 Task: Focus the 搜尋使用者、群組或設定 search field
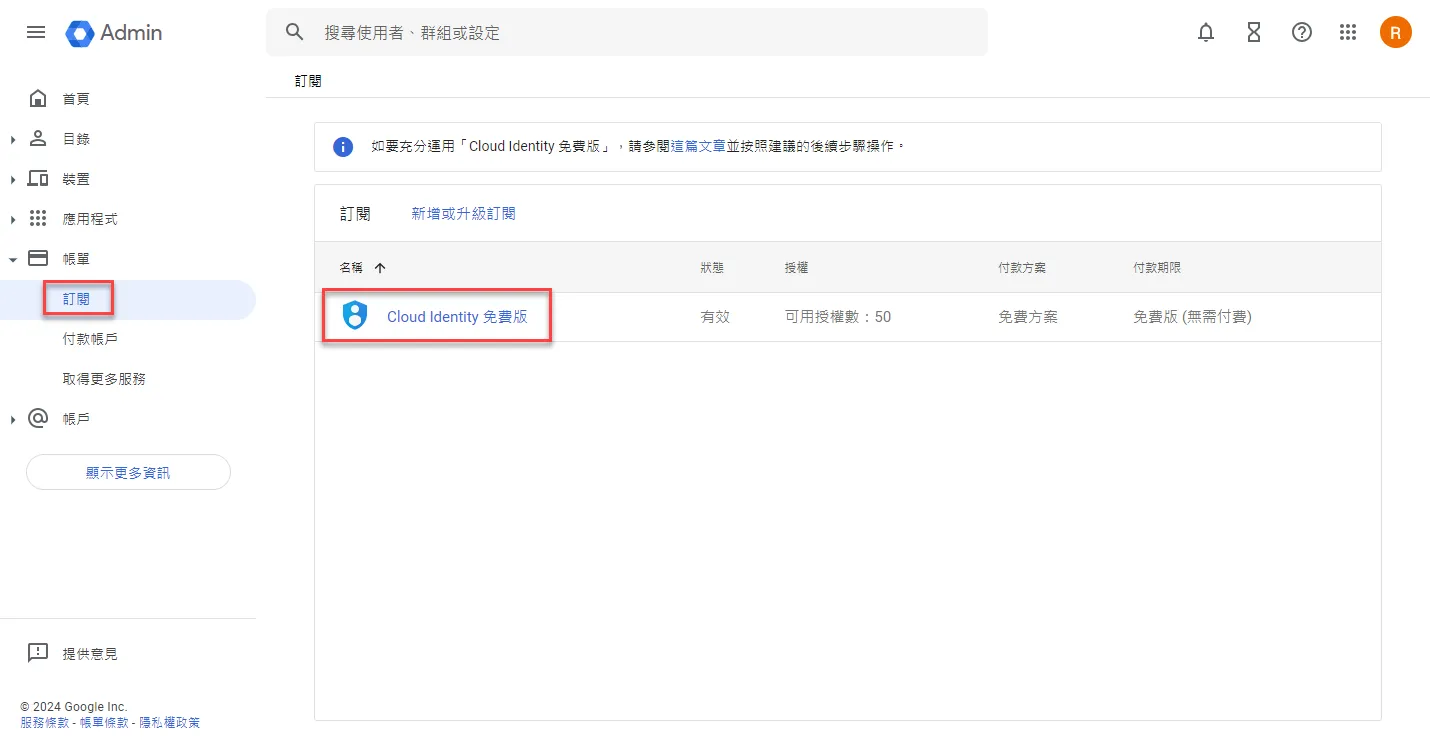tap(627, 32)
